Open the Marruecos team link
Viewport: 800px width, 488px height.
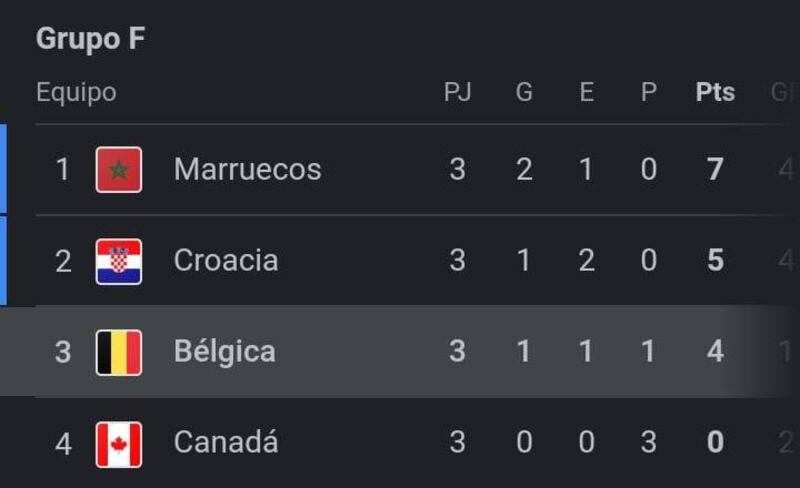tap(247, 170)
